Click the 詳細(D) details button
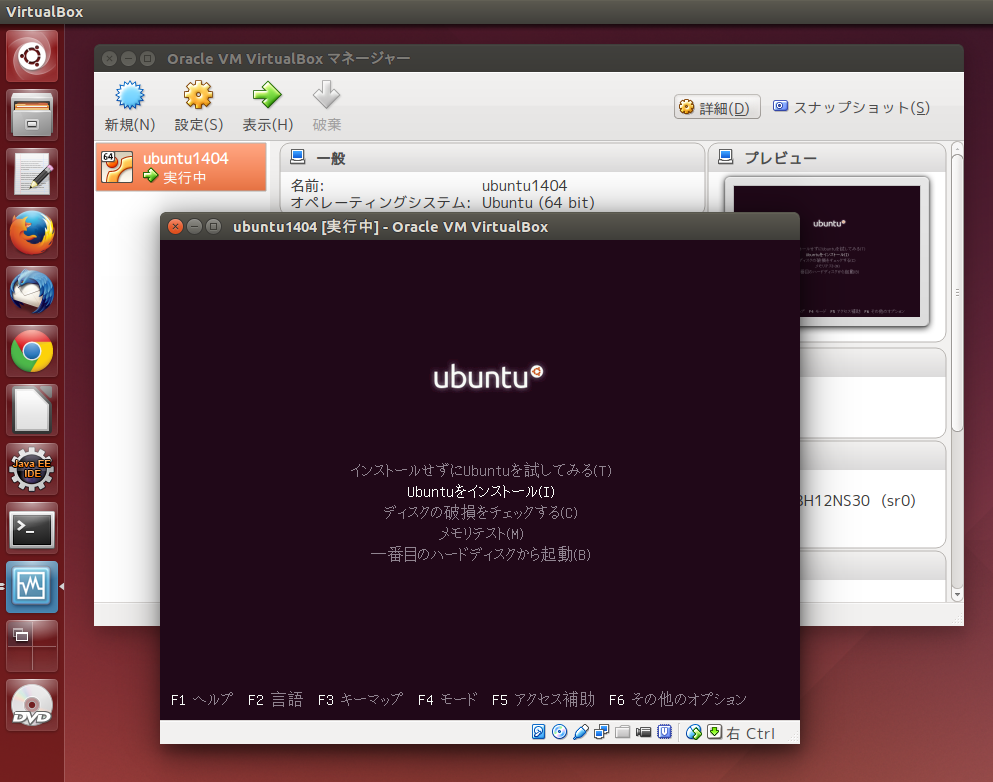 (717, 108)
